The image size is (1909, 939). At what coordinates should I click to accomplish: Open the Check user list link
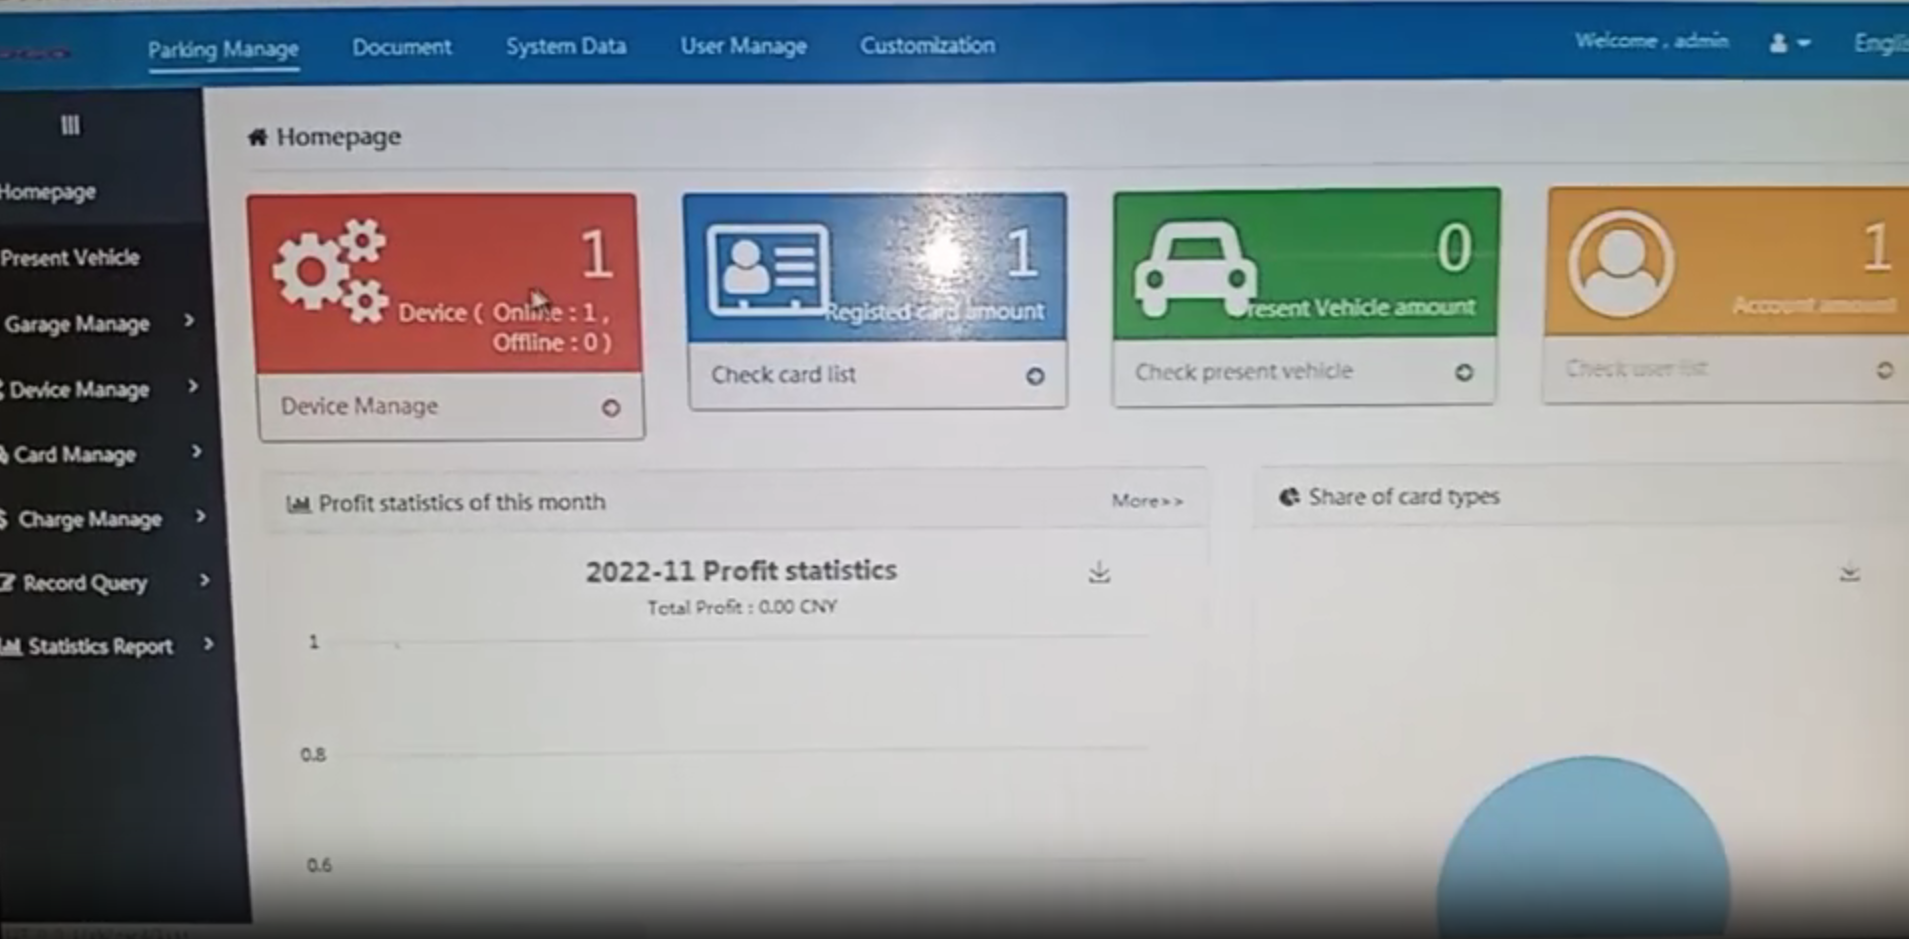point(1636,369)
